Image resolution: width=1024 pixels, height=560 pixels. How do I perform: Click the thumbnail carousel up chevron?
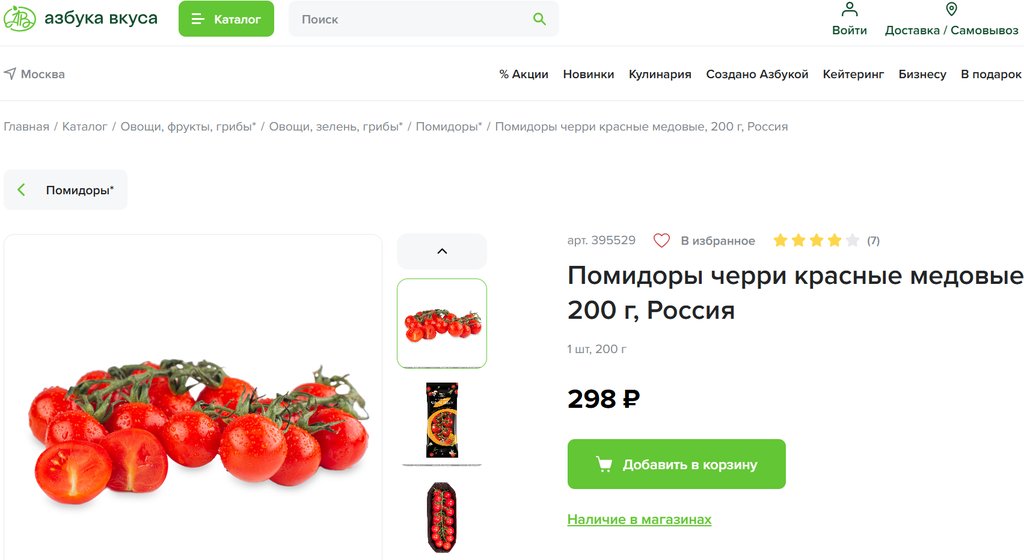tap(442, 251)
